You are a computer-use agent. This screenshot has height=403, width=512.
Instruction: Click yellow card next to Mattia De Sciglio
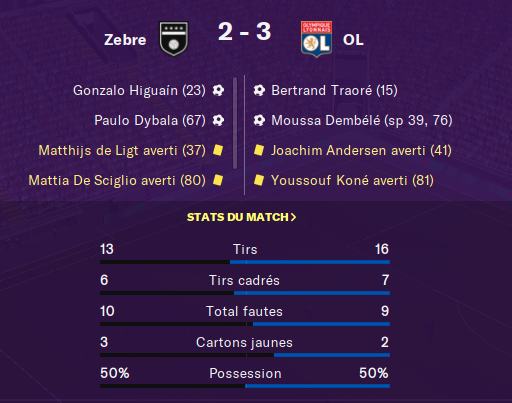[218, 180]
